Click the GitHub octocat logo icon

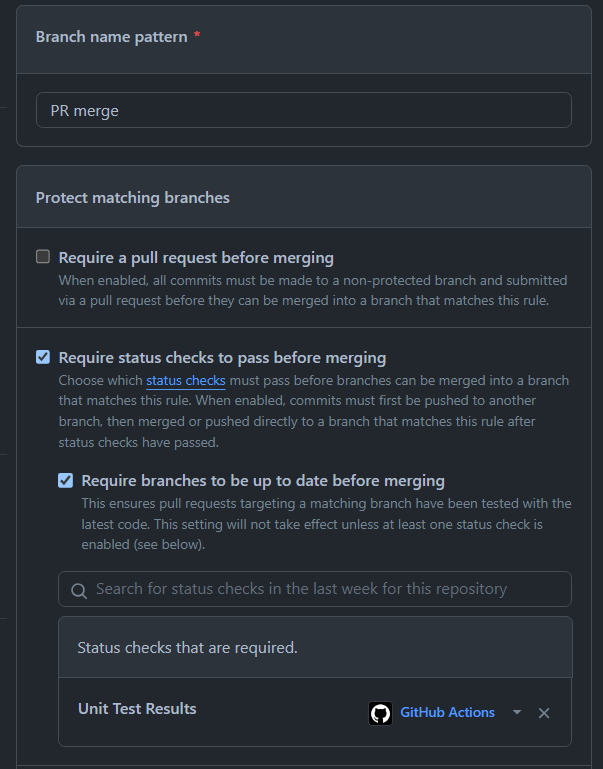[380, 713]
